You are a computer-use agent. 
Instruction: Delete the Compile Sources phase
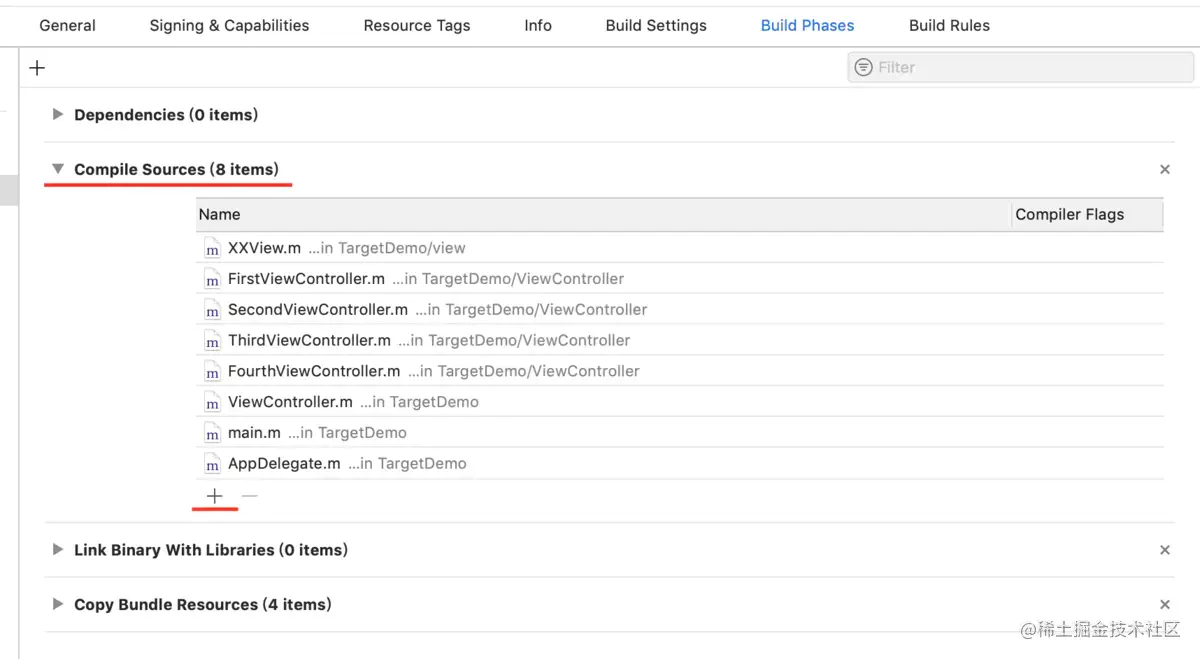pos(1164,170)
